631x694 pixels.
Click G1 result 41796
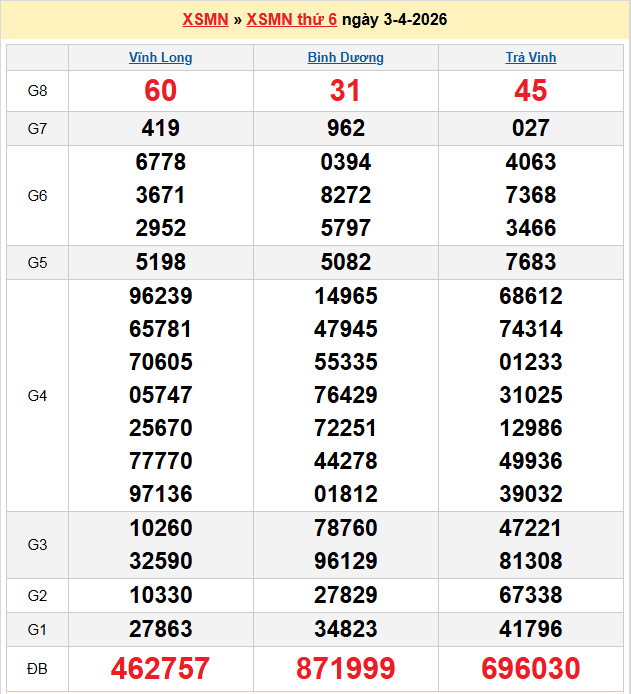[x=530, y=629]
